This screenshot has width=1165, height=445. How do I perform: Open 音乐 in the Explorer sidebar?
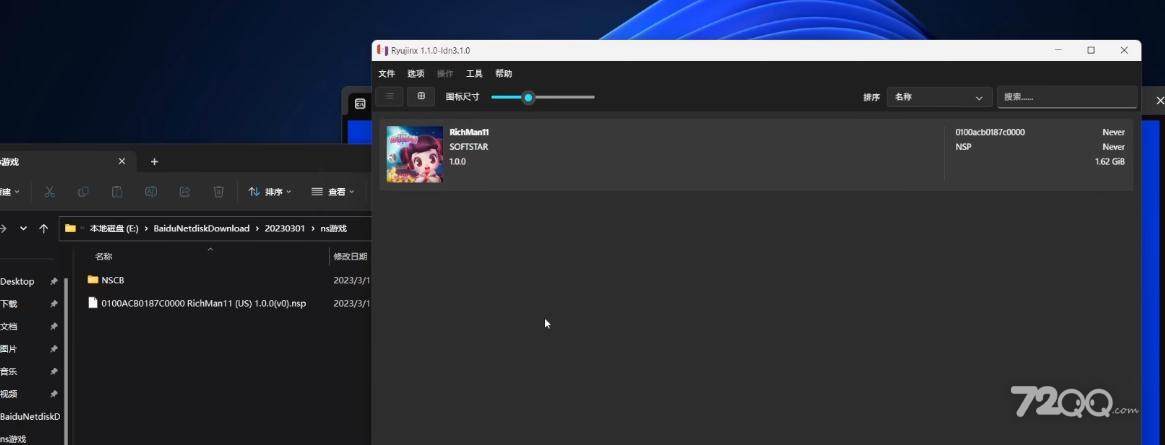(9, 371)
